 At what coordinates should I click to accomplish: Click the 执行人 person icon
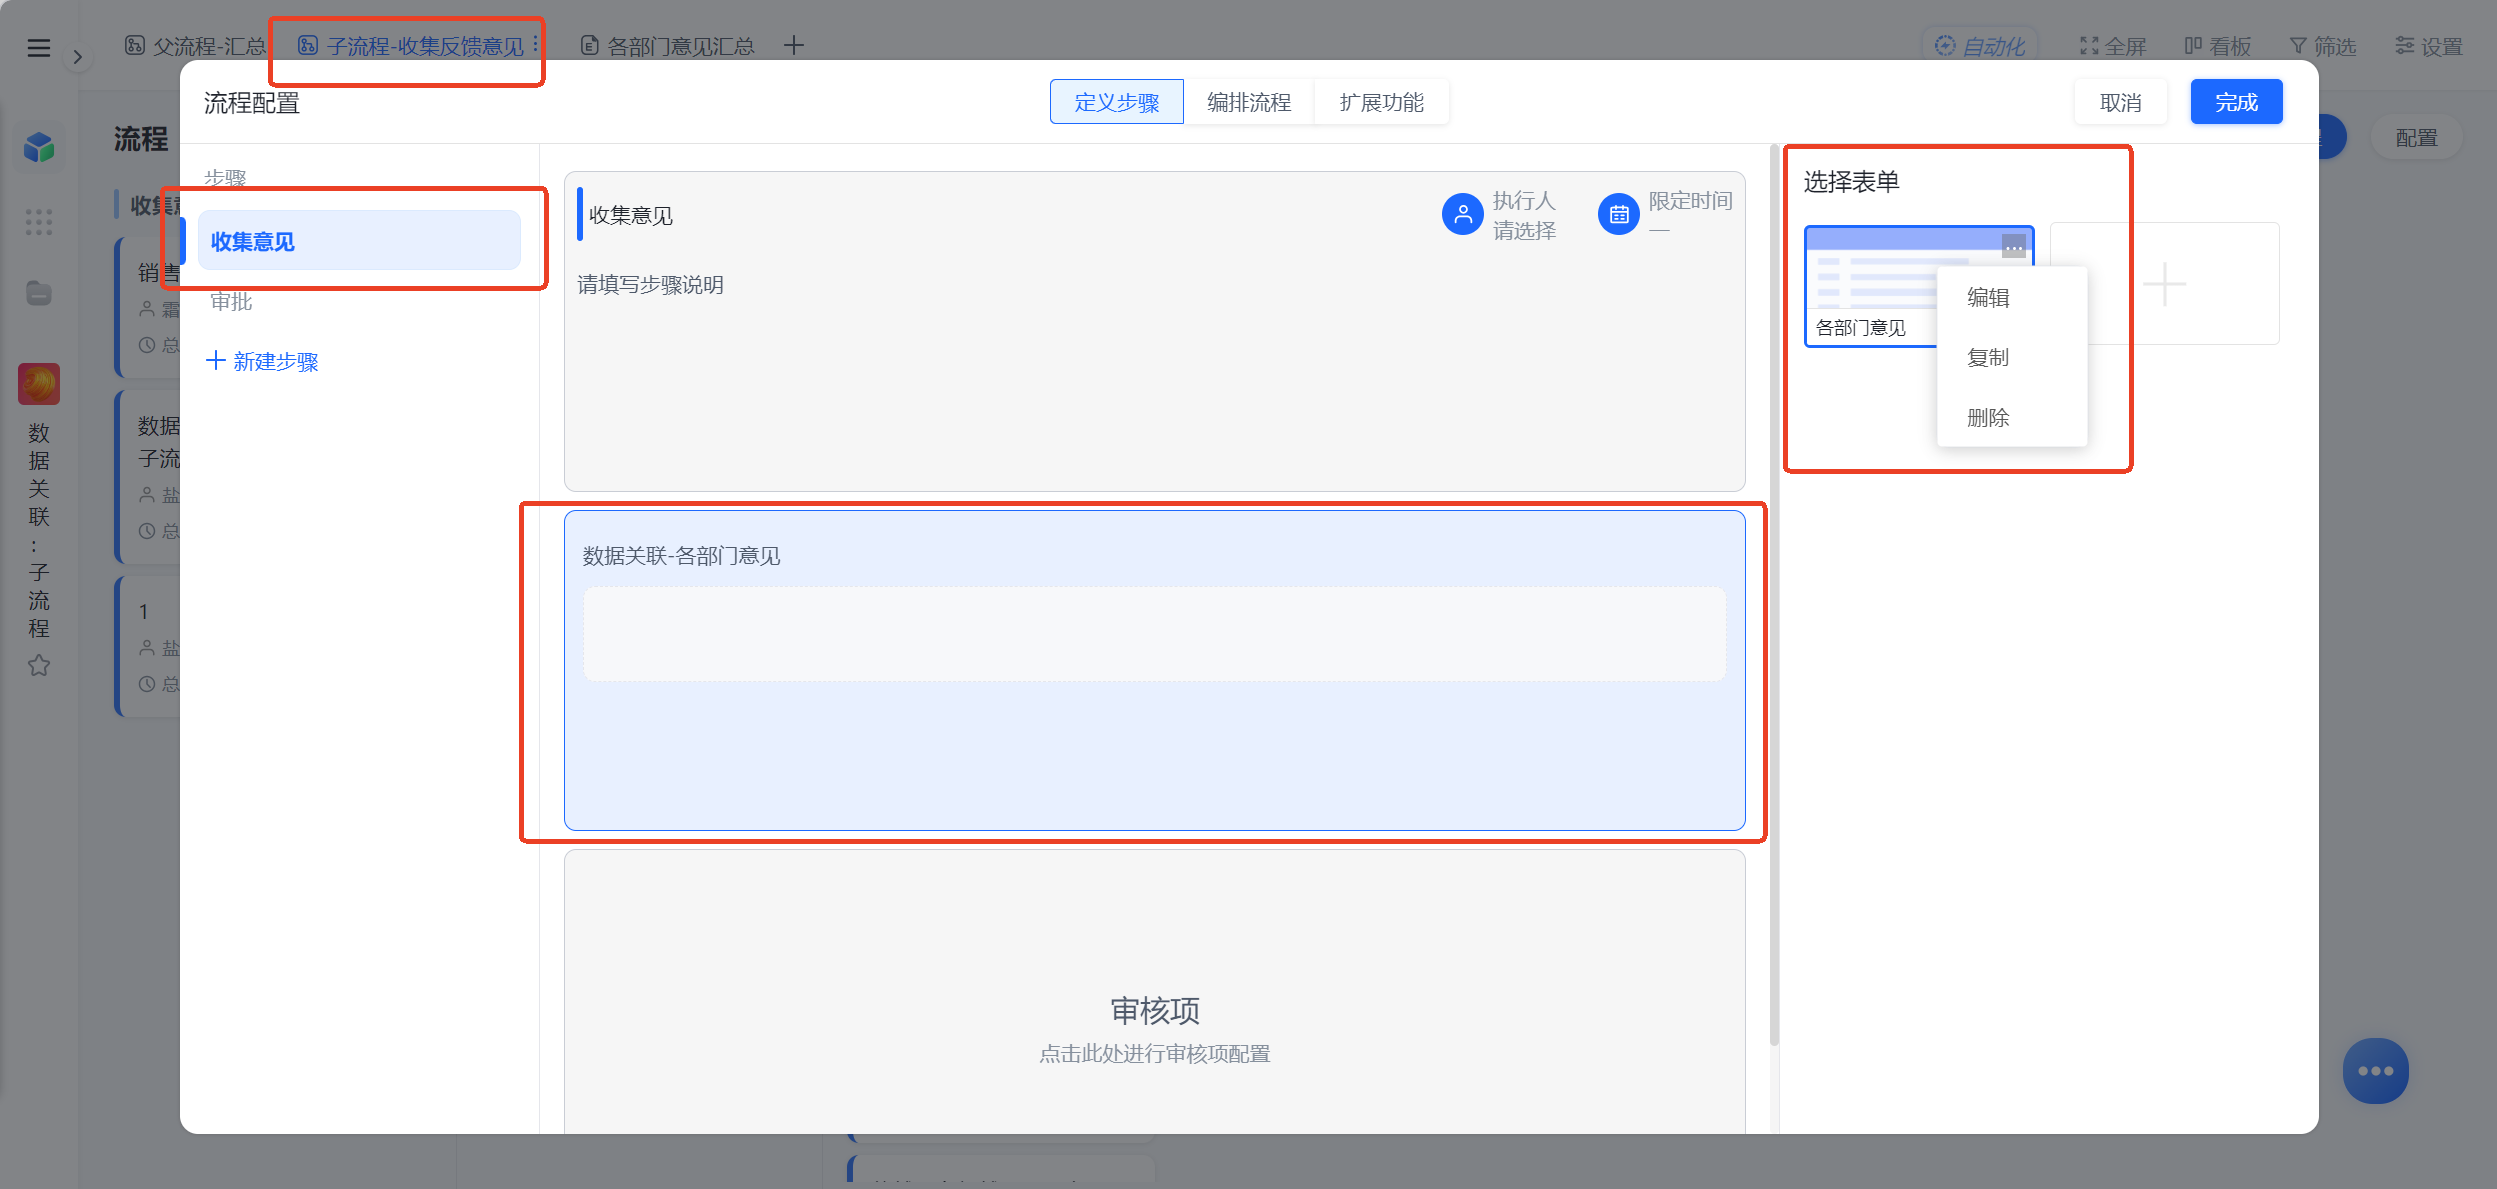click(x=1462, y=214)
